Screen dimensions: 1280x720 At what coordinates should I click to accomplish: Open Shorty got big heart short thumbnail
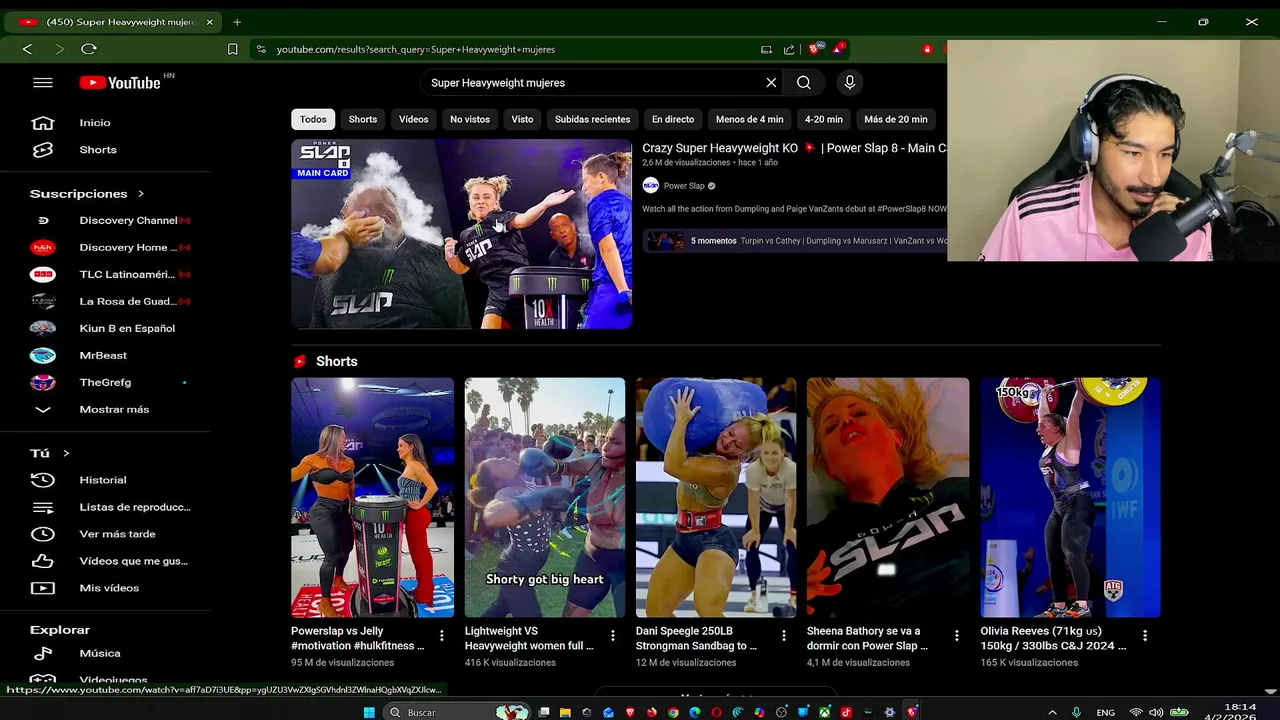point(545,498)
